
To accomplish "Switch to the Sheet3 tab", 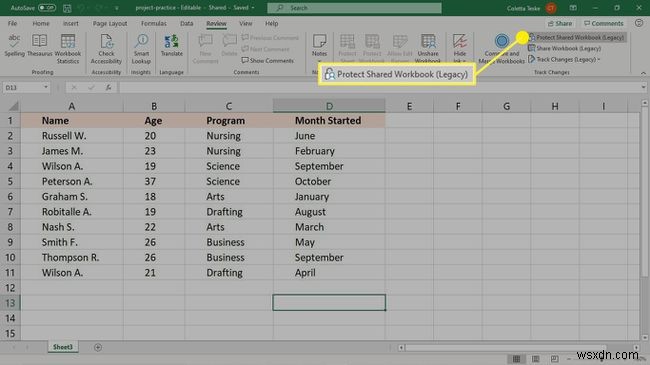I will (63, 347).
